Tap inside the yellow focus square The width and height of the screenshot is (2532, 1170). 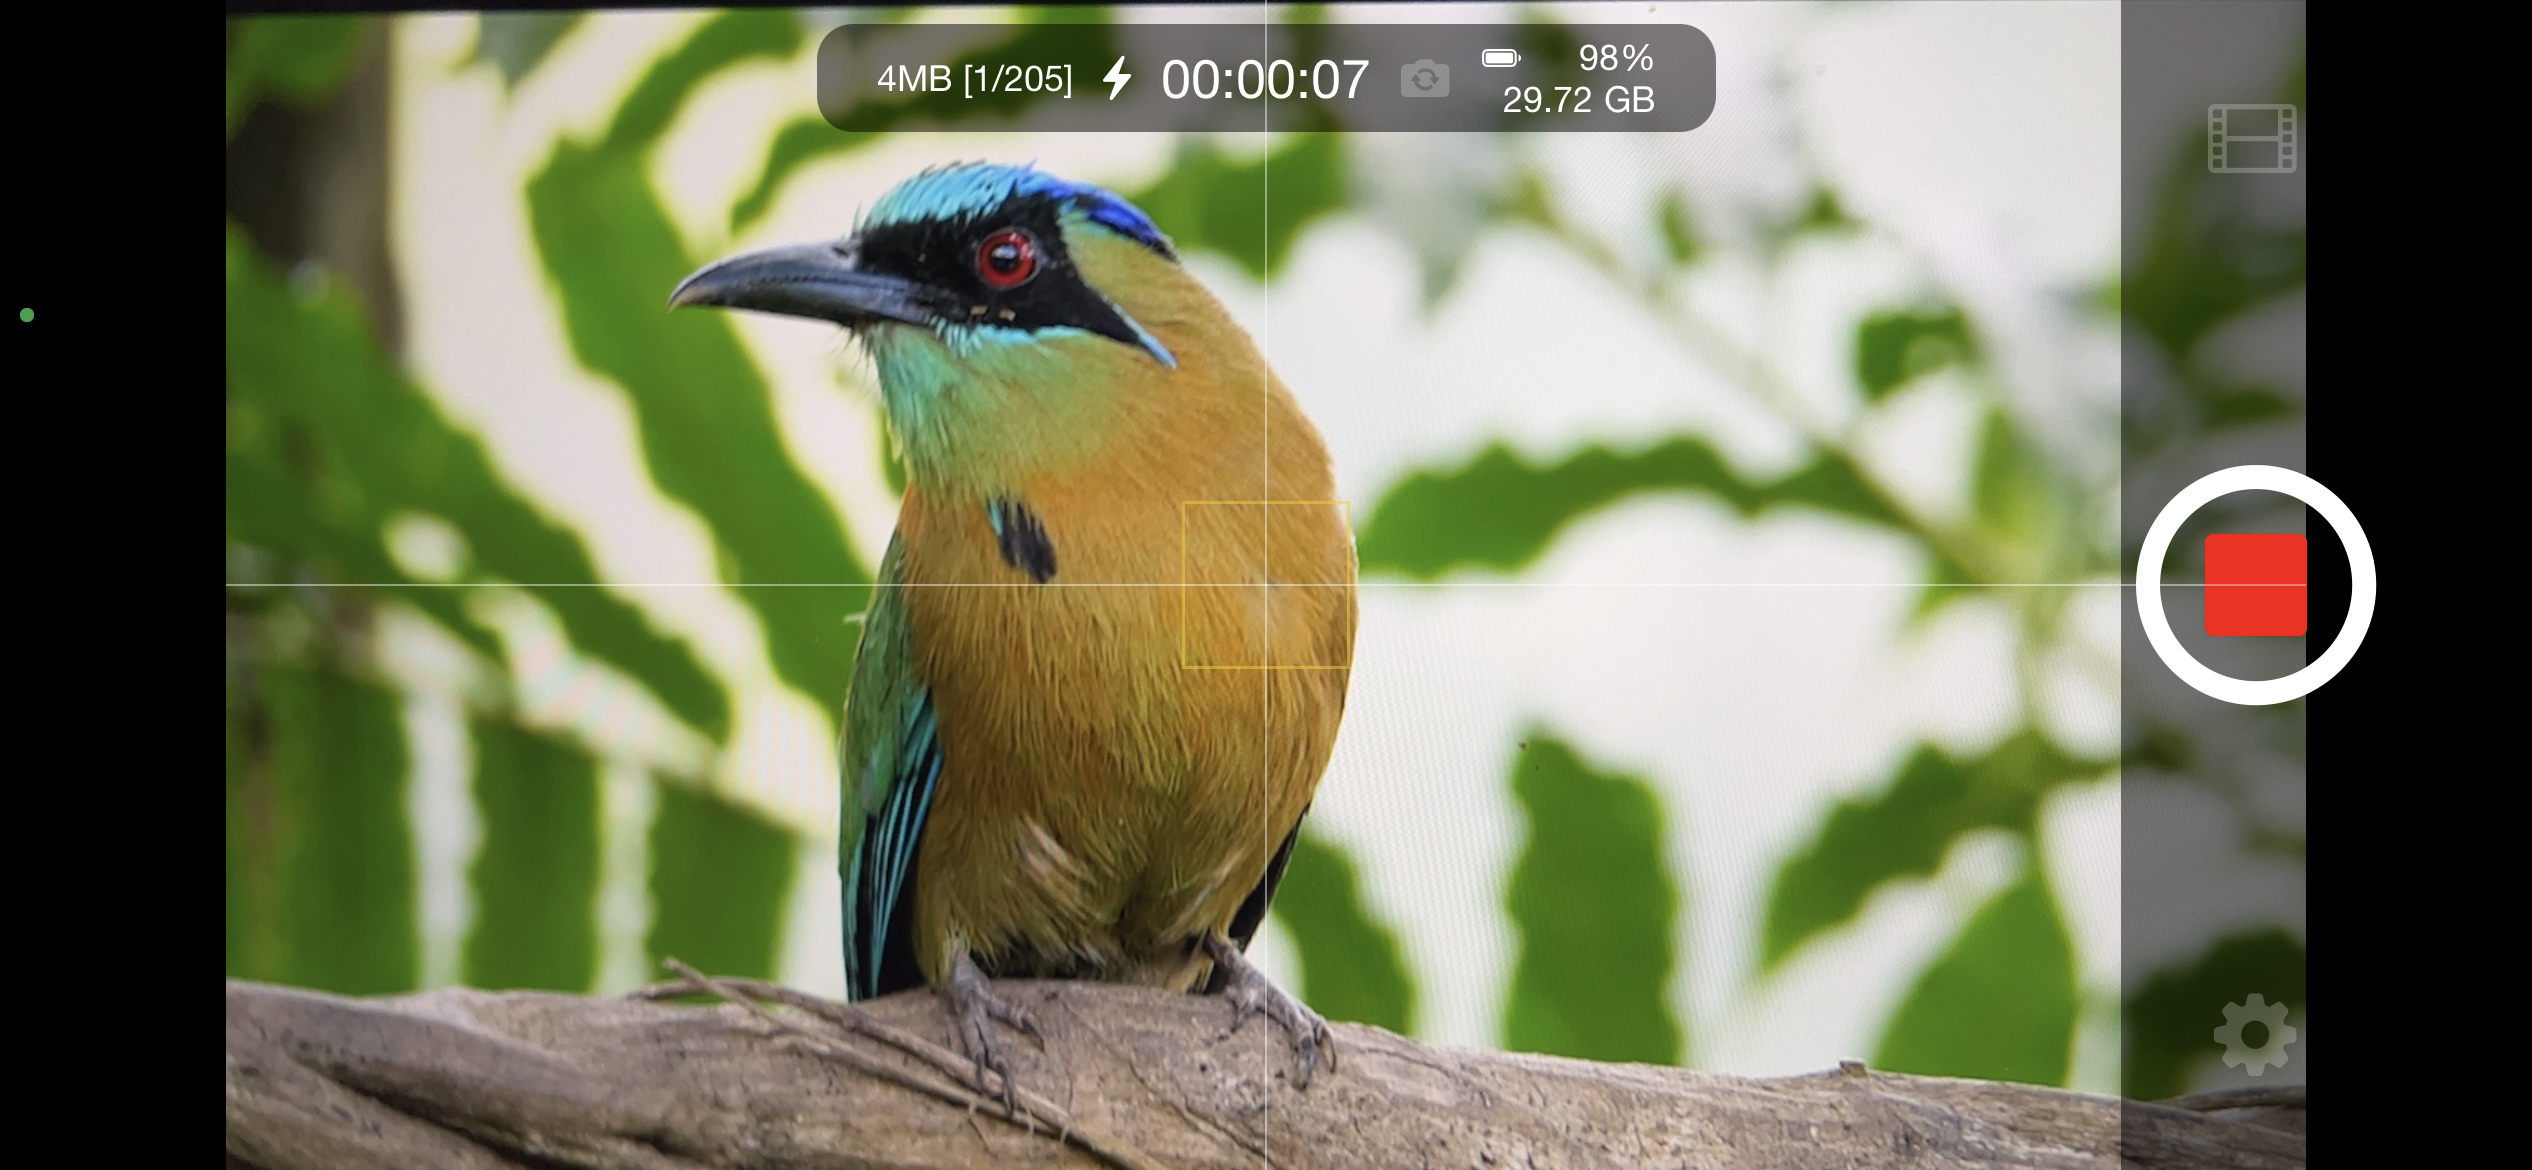click(1266, 585)
